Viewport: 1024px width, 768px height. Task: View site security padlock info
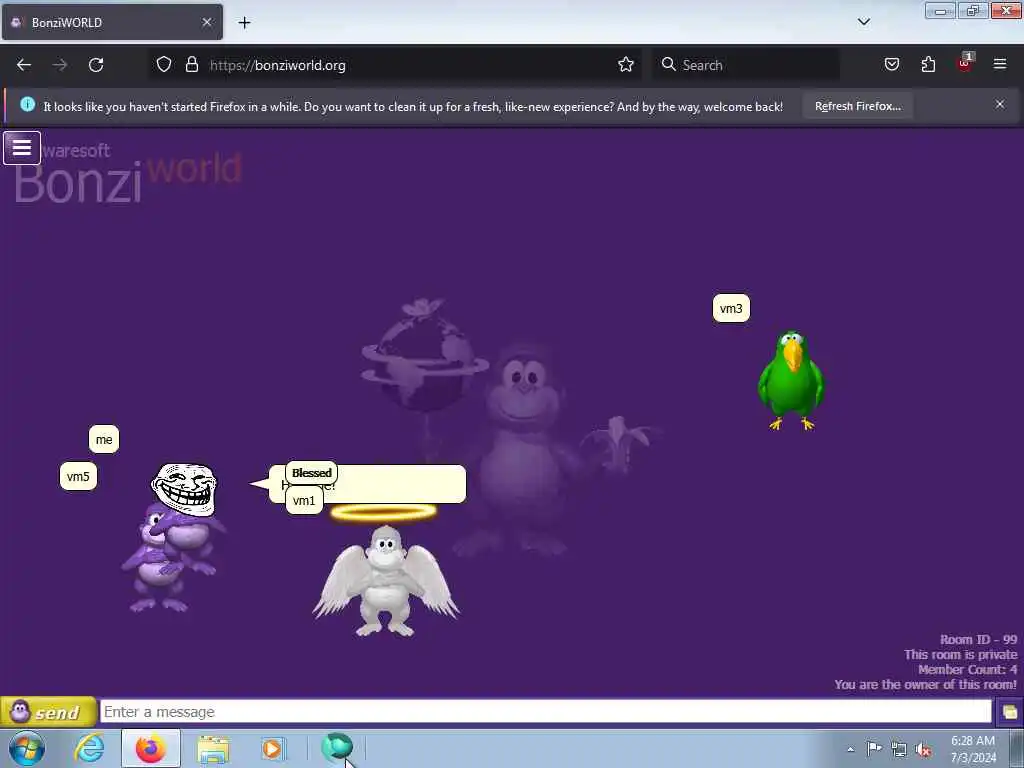[191, 65]
